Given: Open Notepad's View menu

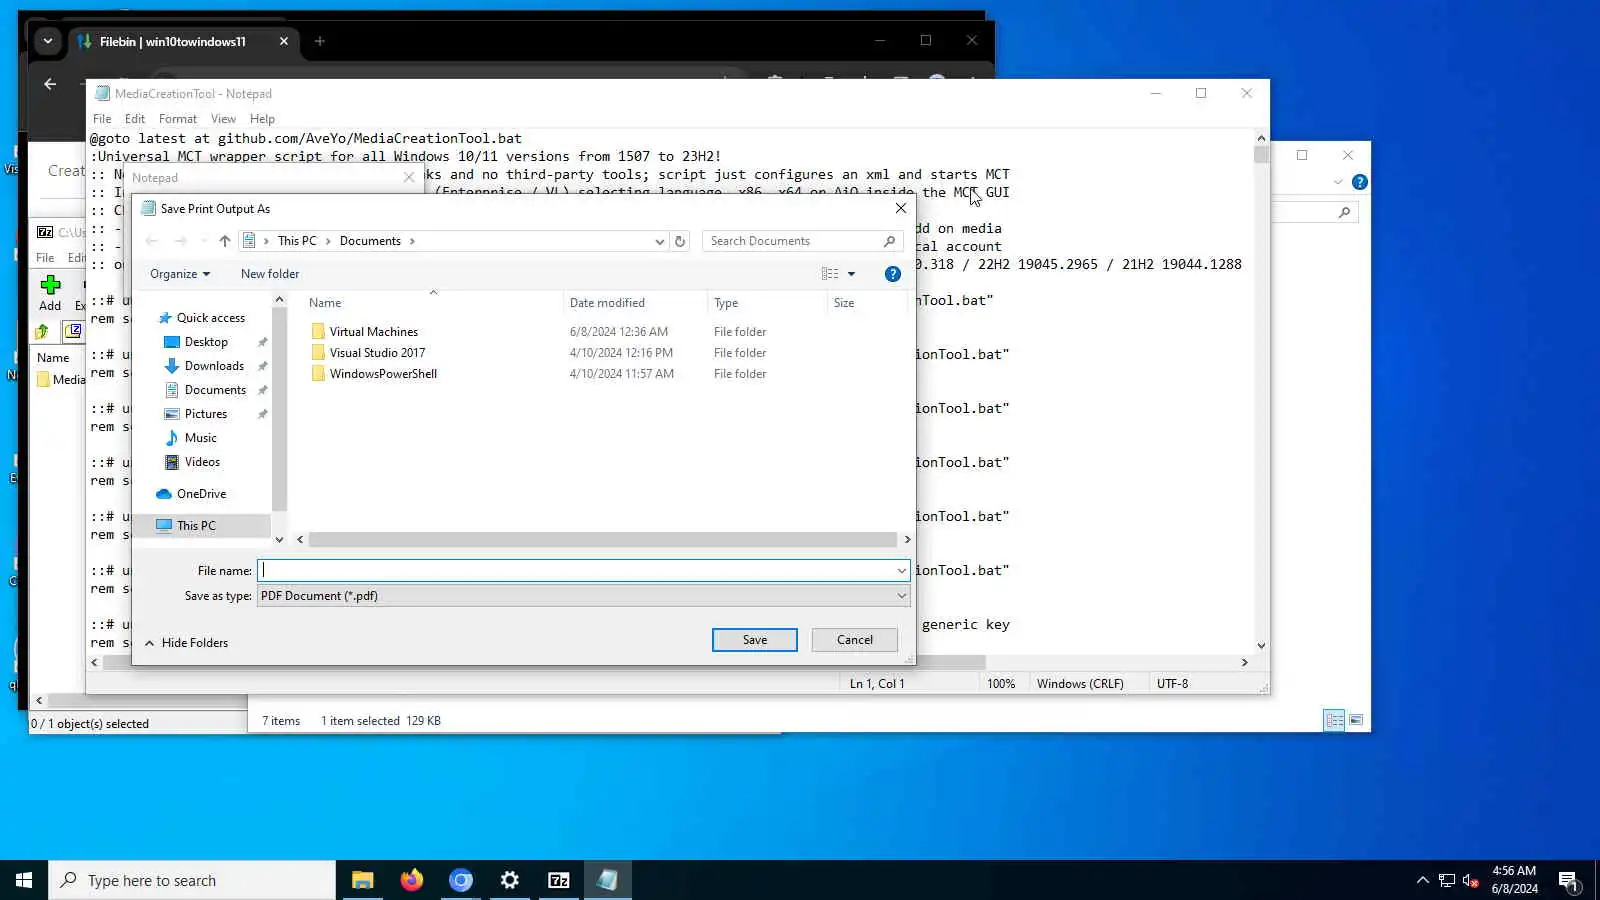Looking at the screenshot, I should click(x=223, y=119).
